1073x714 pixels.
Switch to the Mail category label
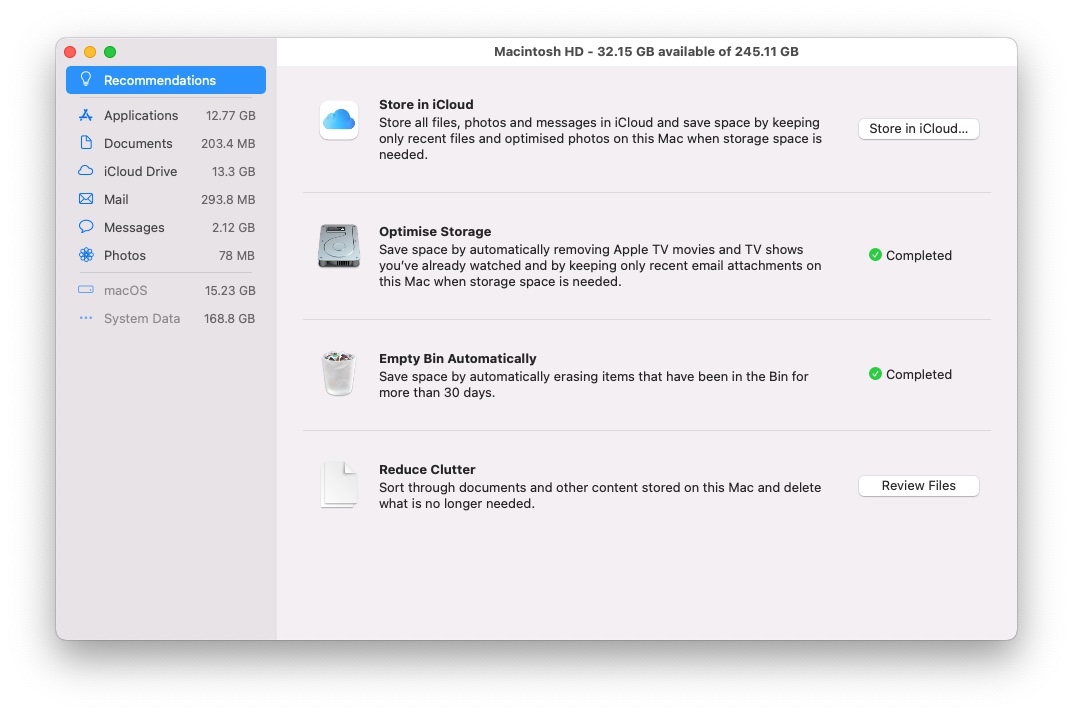pyautogui.click(x=116, y=200)
